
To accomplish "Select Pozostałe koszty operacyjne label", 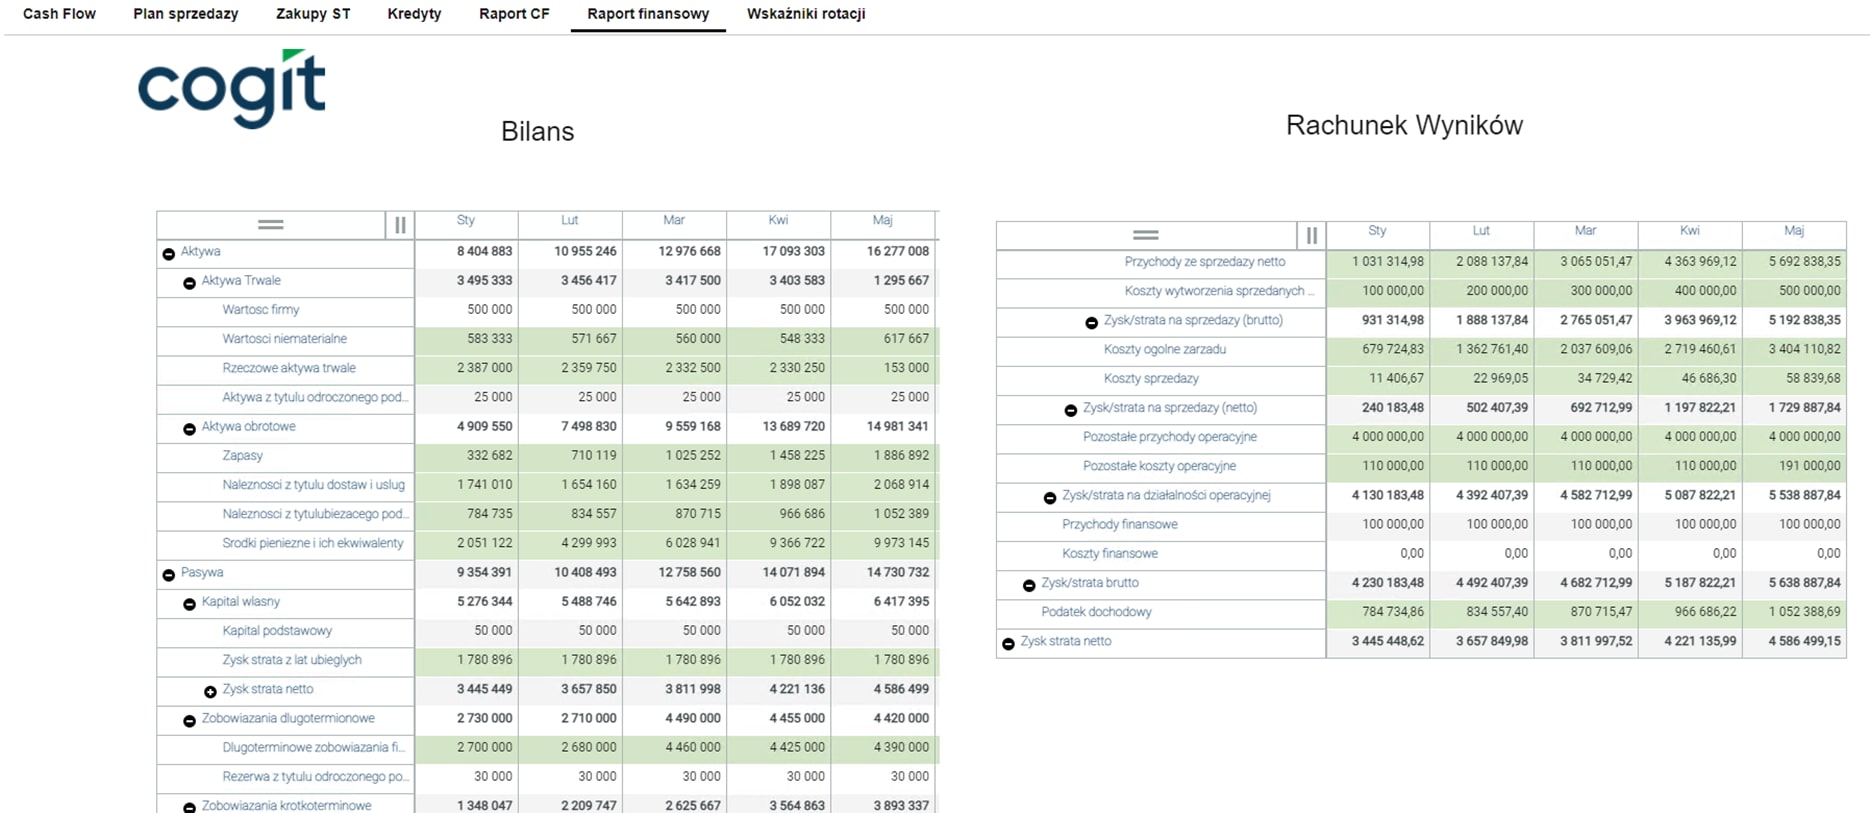I will pyautogui.click(x=1159, y=466).
